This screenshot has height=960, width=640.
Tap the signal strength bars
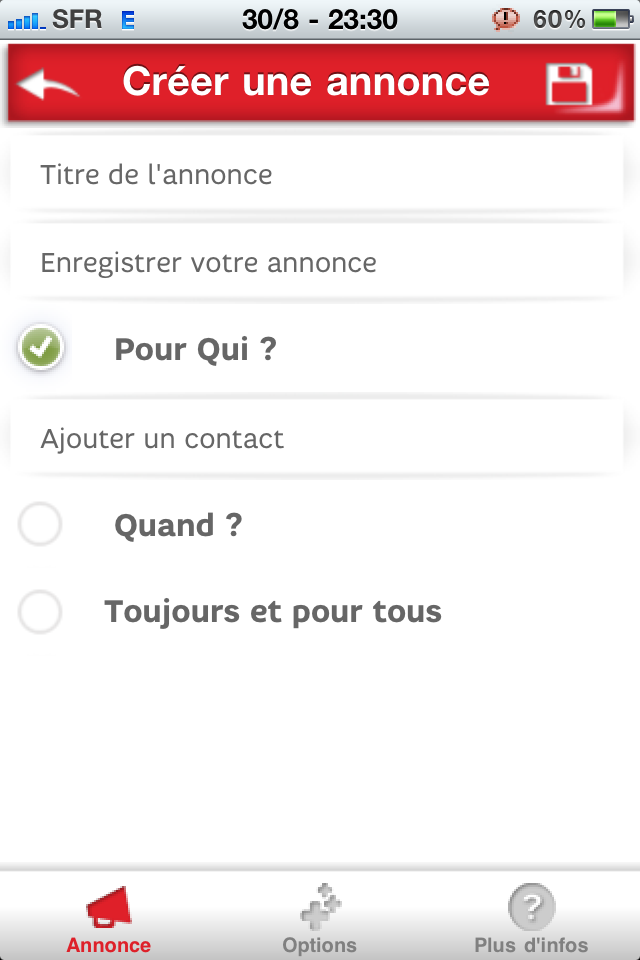pyautogui.click(x=26, y=22)
